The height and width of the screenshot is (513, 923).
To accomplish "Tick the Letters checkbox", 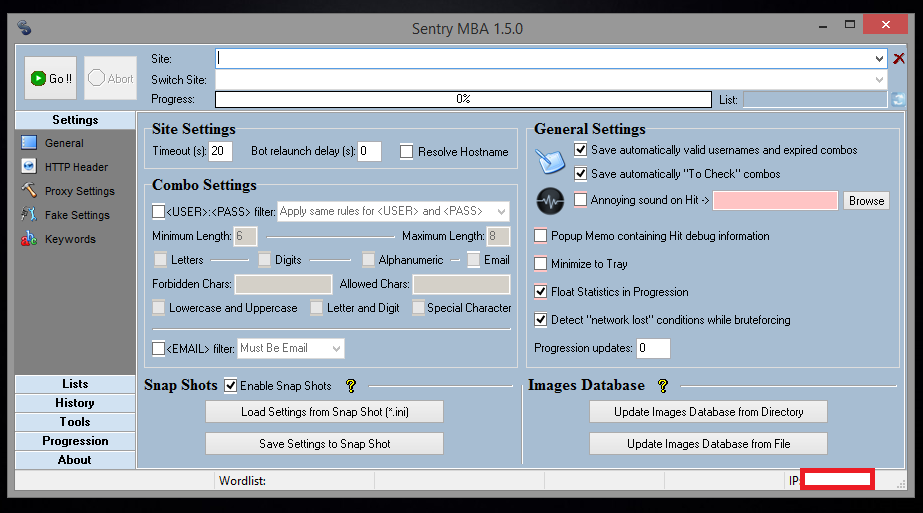I will pos(160,259).
